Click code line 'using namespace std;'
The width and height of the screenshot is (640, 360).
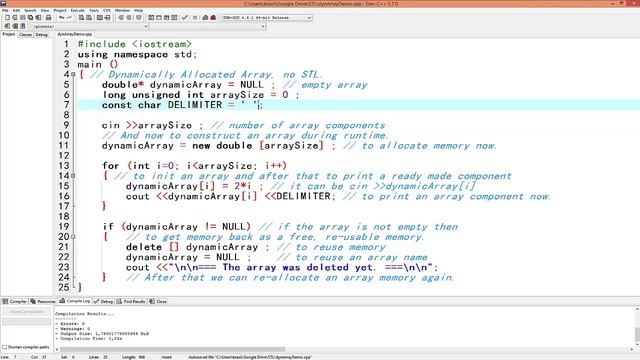[137, 54]
